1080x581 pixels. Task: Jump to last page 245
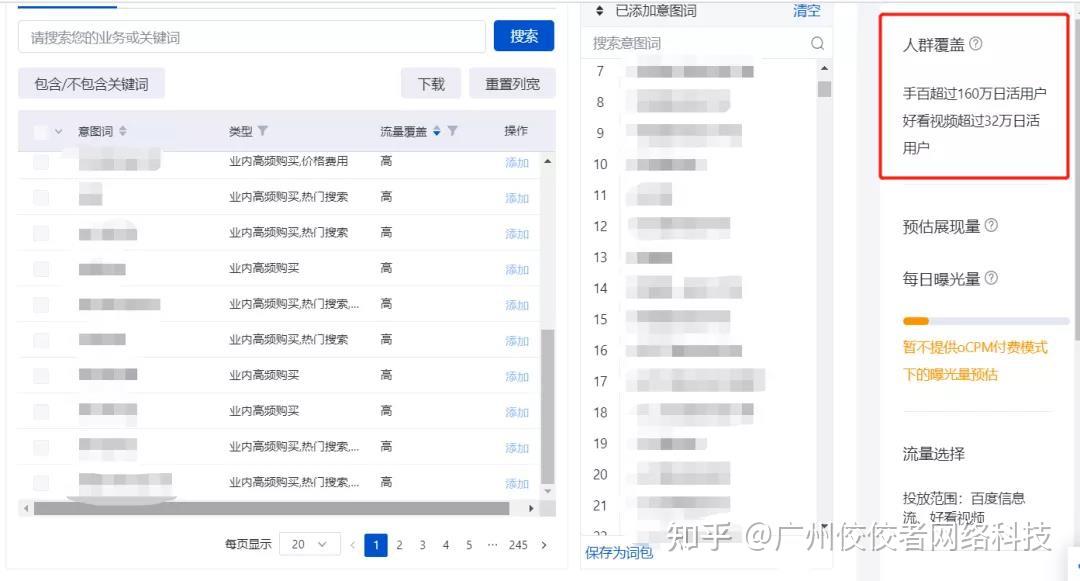pos(518,545)
